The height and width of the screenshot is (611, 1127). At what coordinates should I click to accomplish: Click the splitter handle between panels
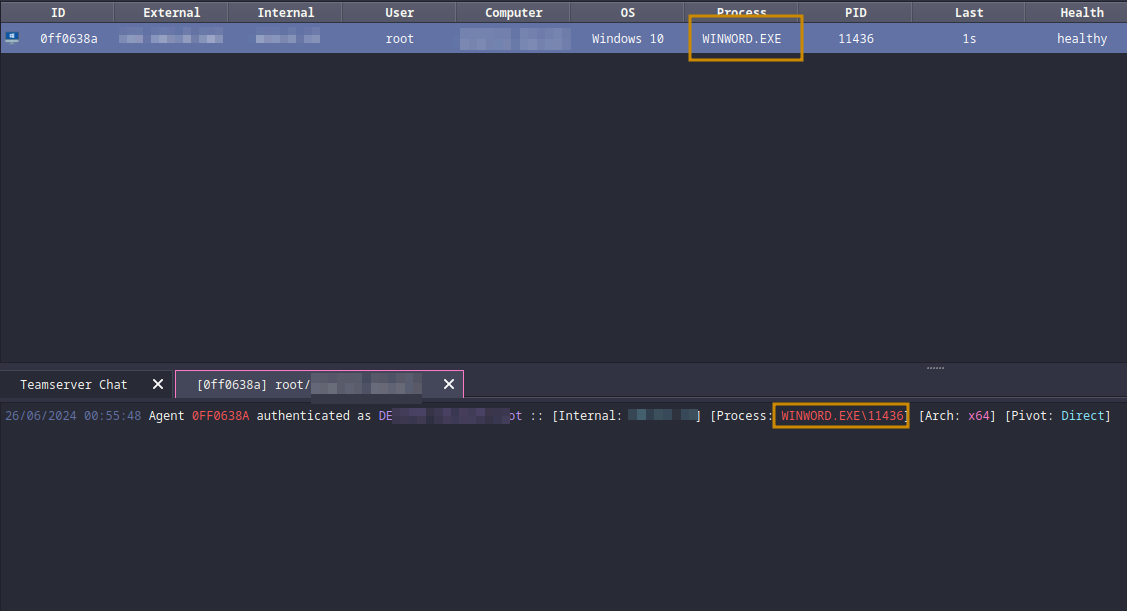pyautogui.click(x=935, y=367)
